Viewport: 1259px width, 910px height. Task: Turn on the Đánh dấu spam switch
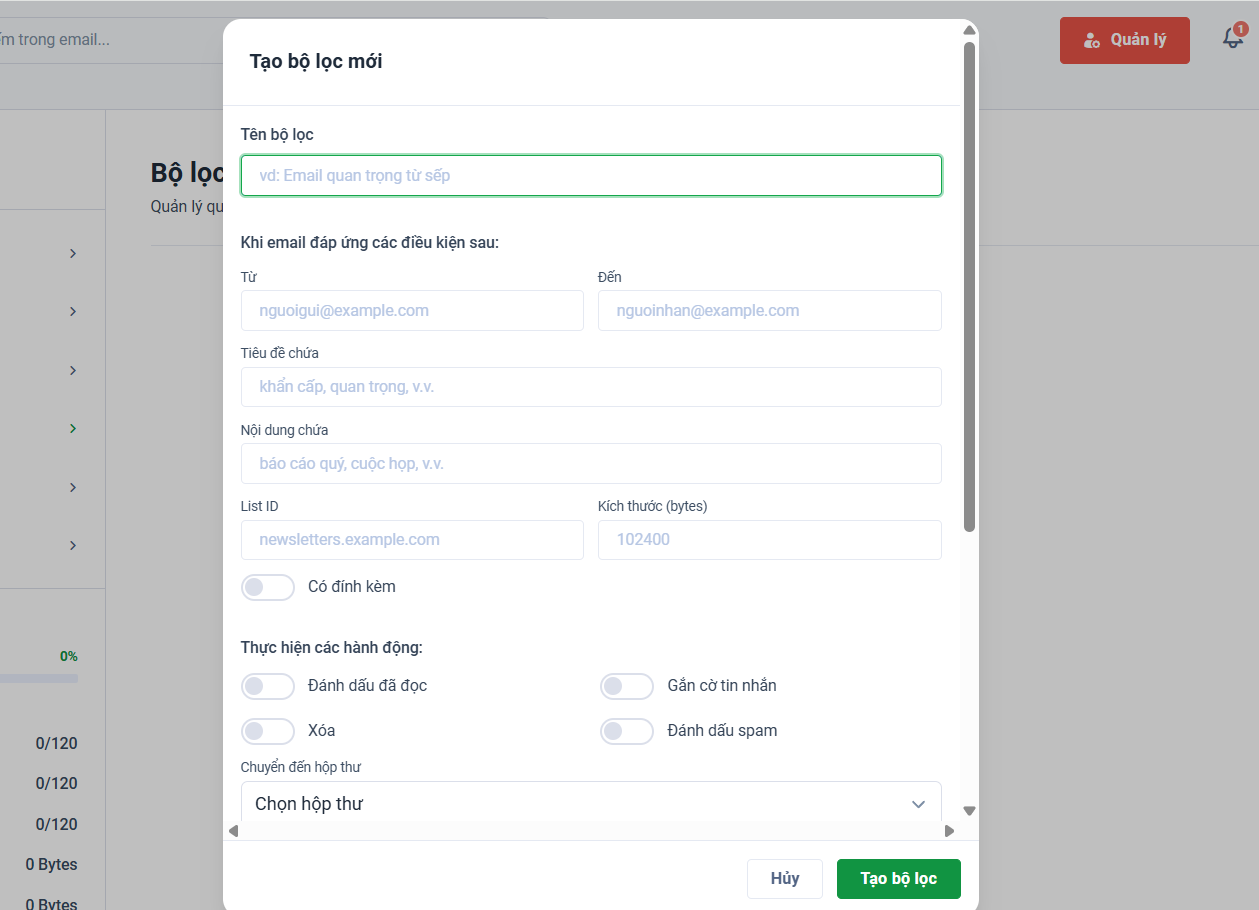pyautogui.click(x=627, y=731)
